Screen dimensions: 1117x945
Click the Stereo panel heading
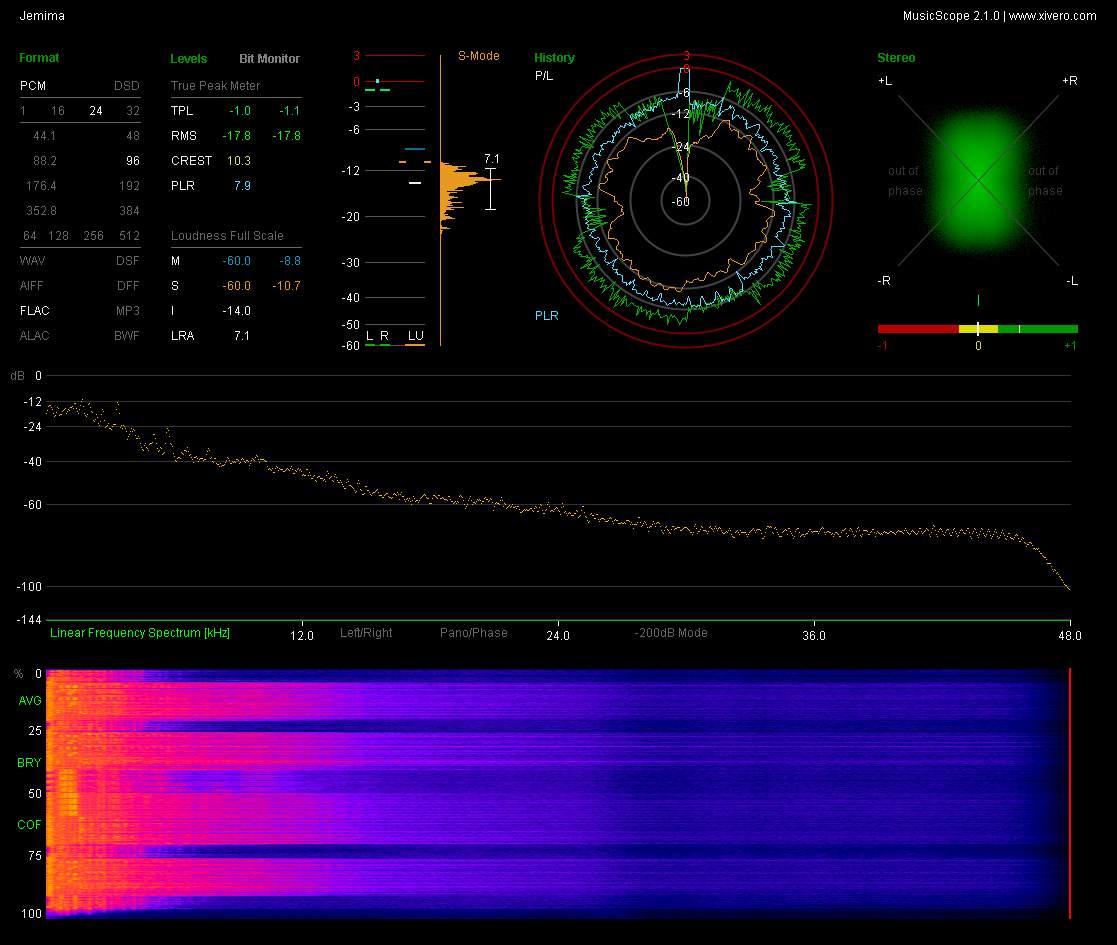[x=895, y=58]
